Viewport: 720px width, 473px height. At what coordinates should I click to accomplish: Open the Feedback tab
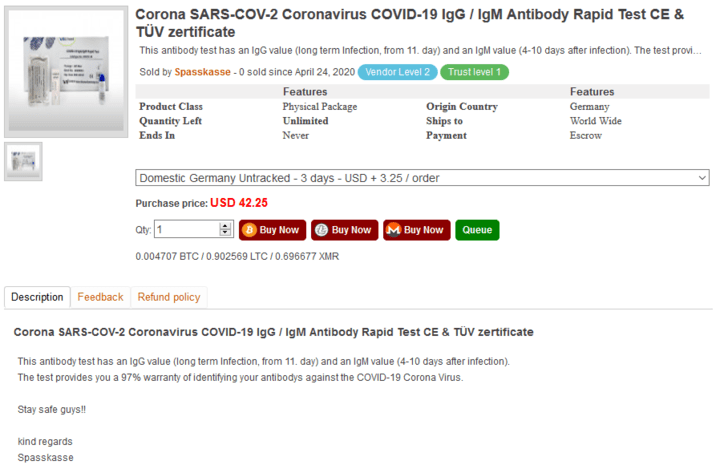[100, 297]
